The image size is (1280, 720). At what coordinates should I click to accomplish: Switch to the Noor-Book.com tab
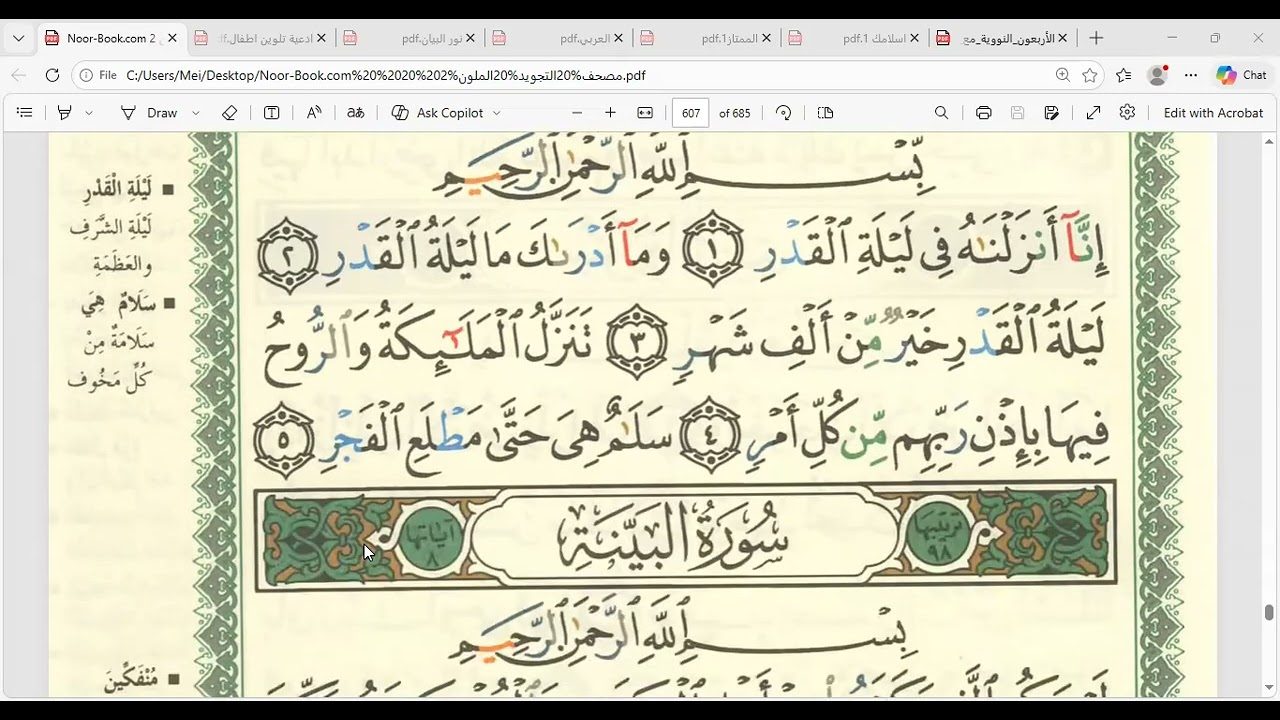tap(111, 38)
